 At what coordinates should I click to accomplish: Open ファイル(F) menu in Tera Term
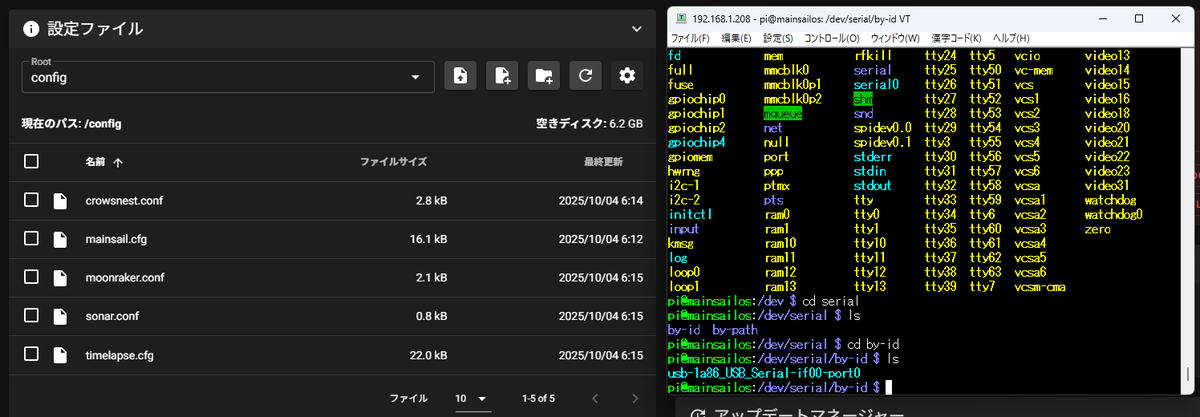click(689, 38)
